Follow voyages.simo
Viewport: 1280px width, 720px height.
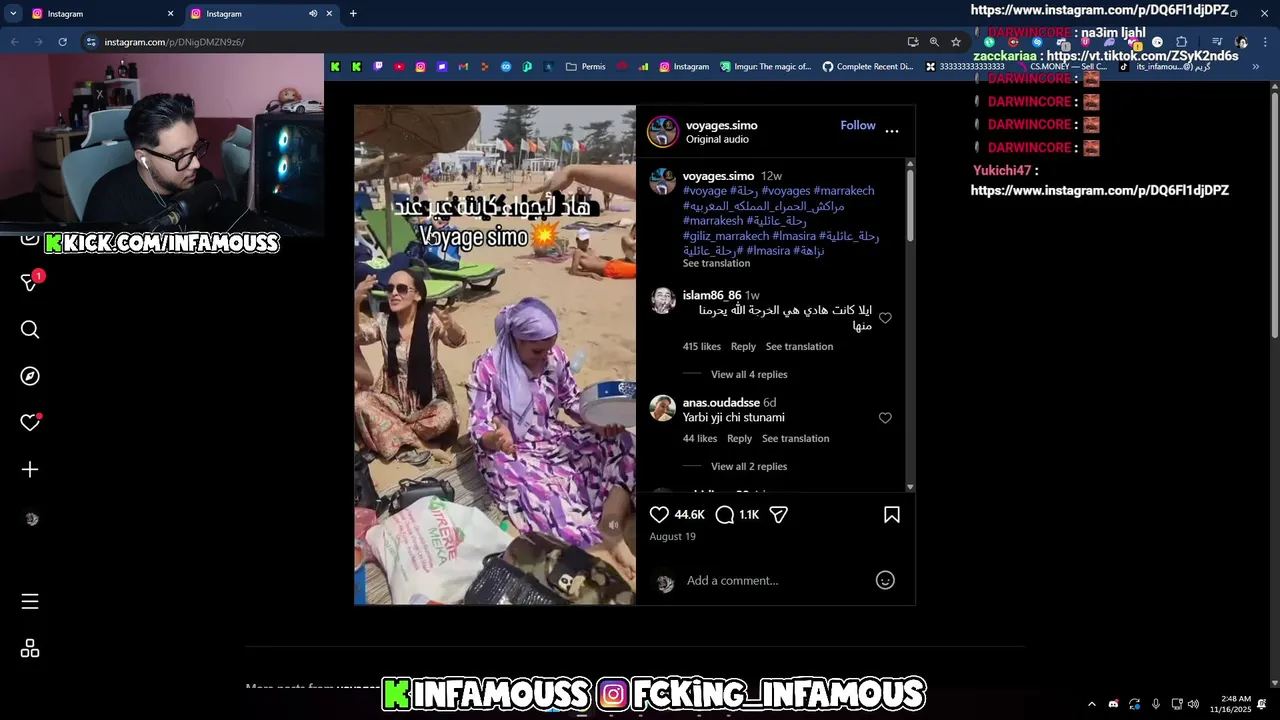tap(858, 125)
